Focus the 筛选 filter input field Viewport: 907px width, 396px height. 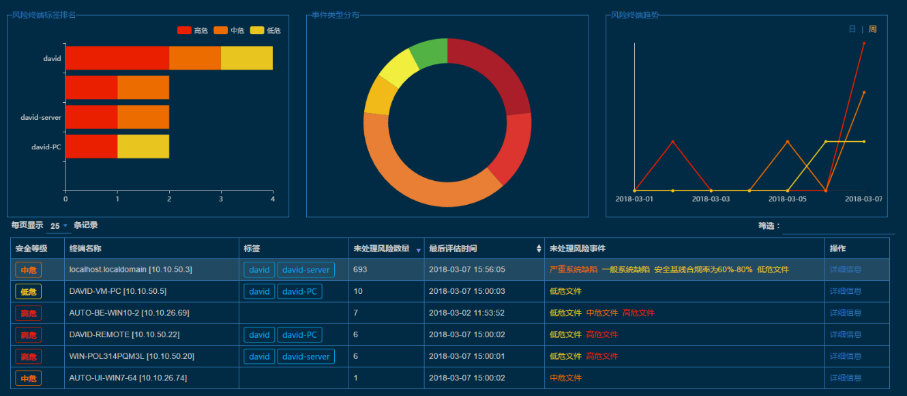pyautogui.click(x=838, y=226)
